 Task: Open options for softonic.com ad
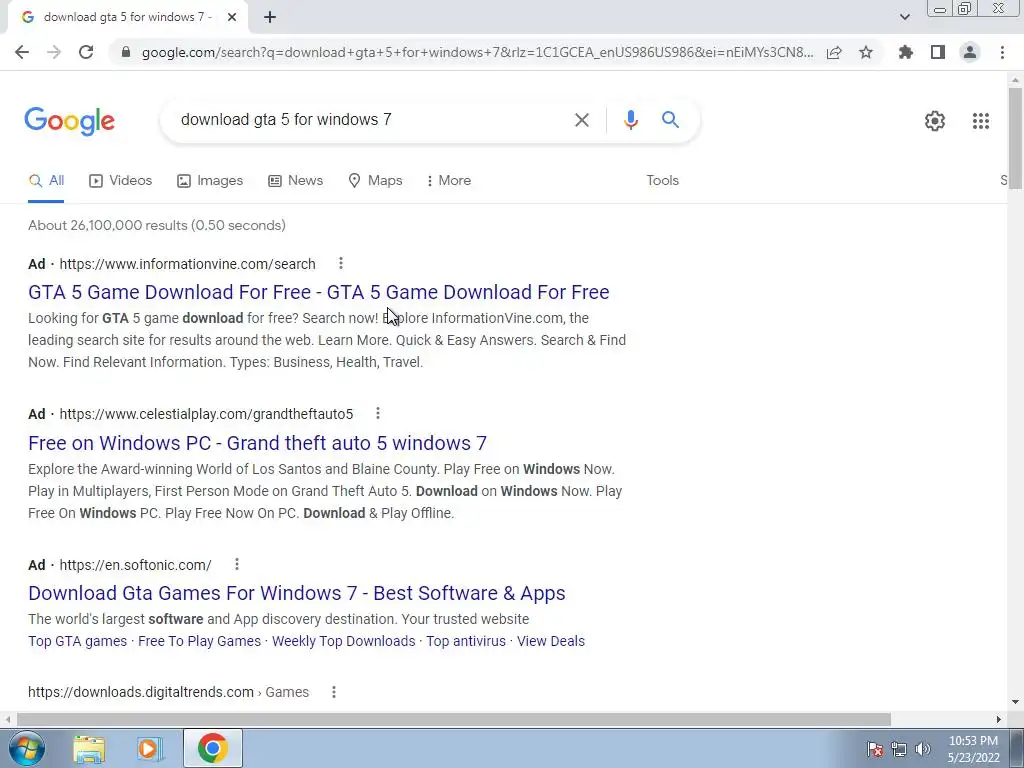click(236, 564)
